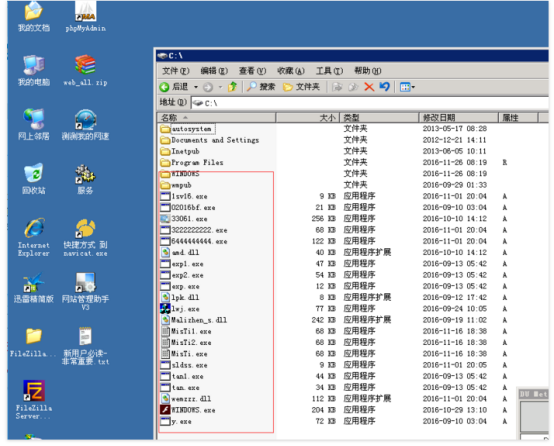The image size is (554, 446).
Task: Expand the Back history dropdown arrow
Action: [x=195, y=87]
